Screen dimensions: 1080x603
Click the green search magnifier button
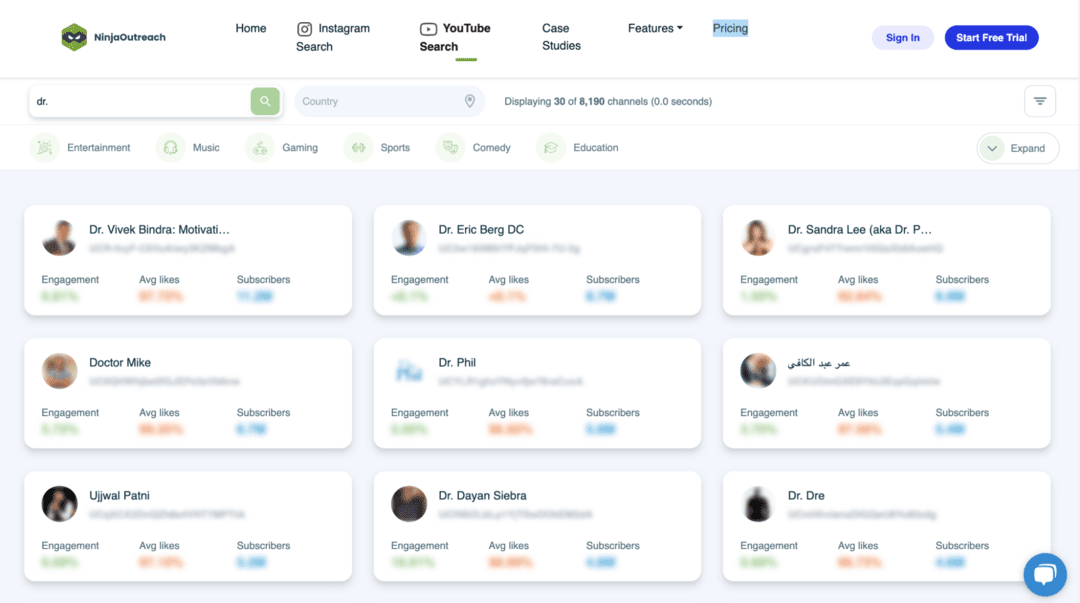tap(264, 101)
